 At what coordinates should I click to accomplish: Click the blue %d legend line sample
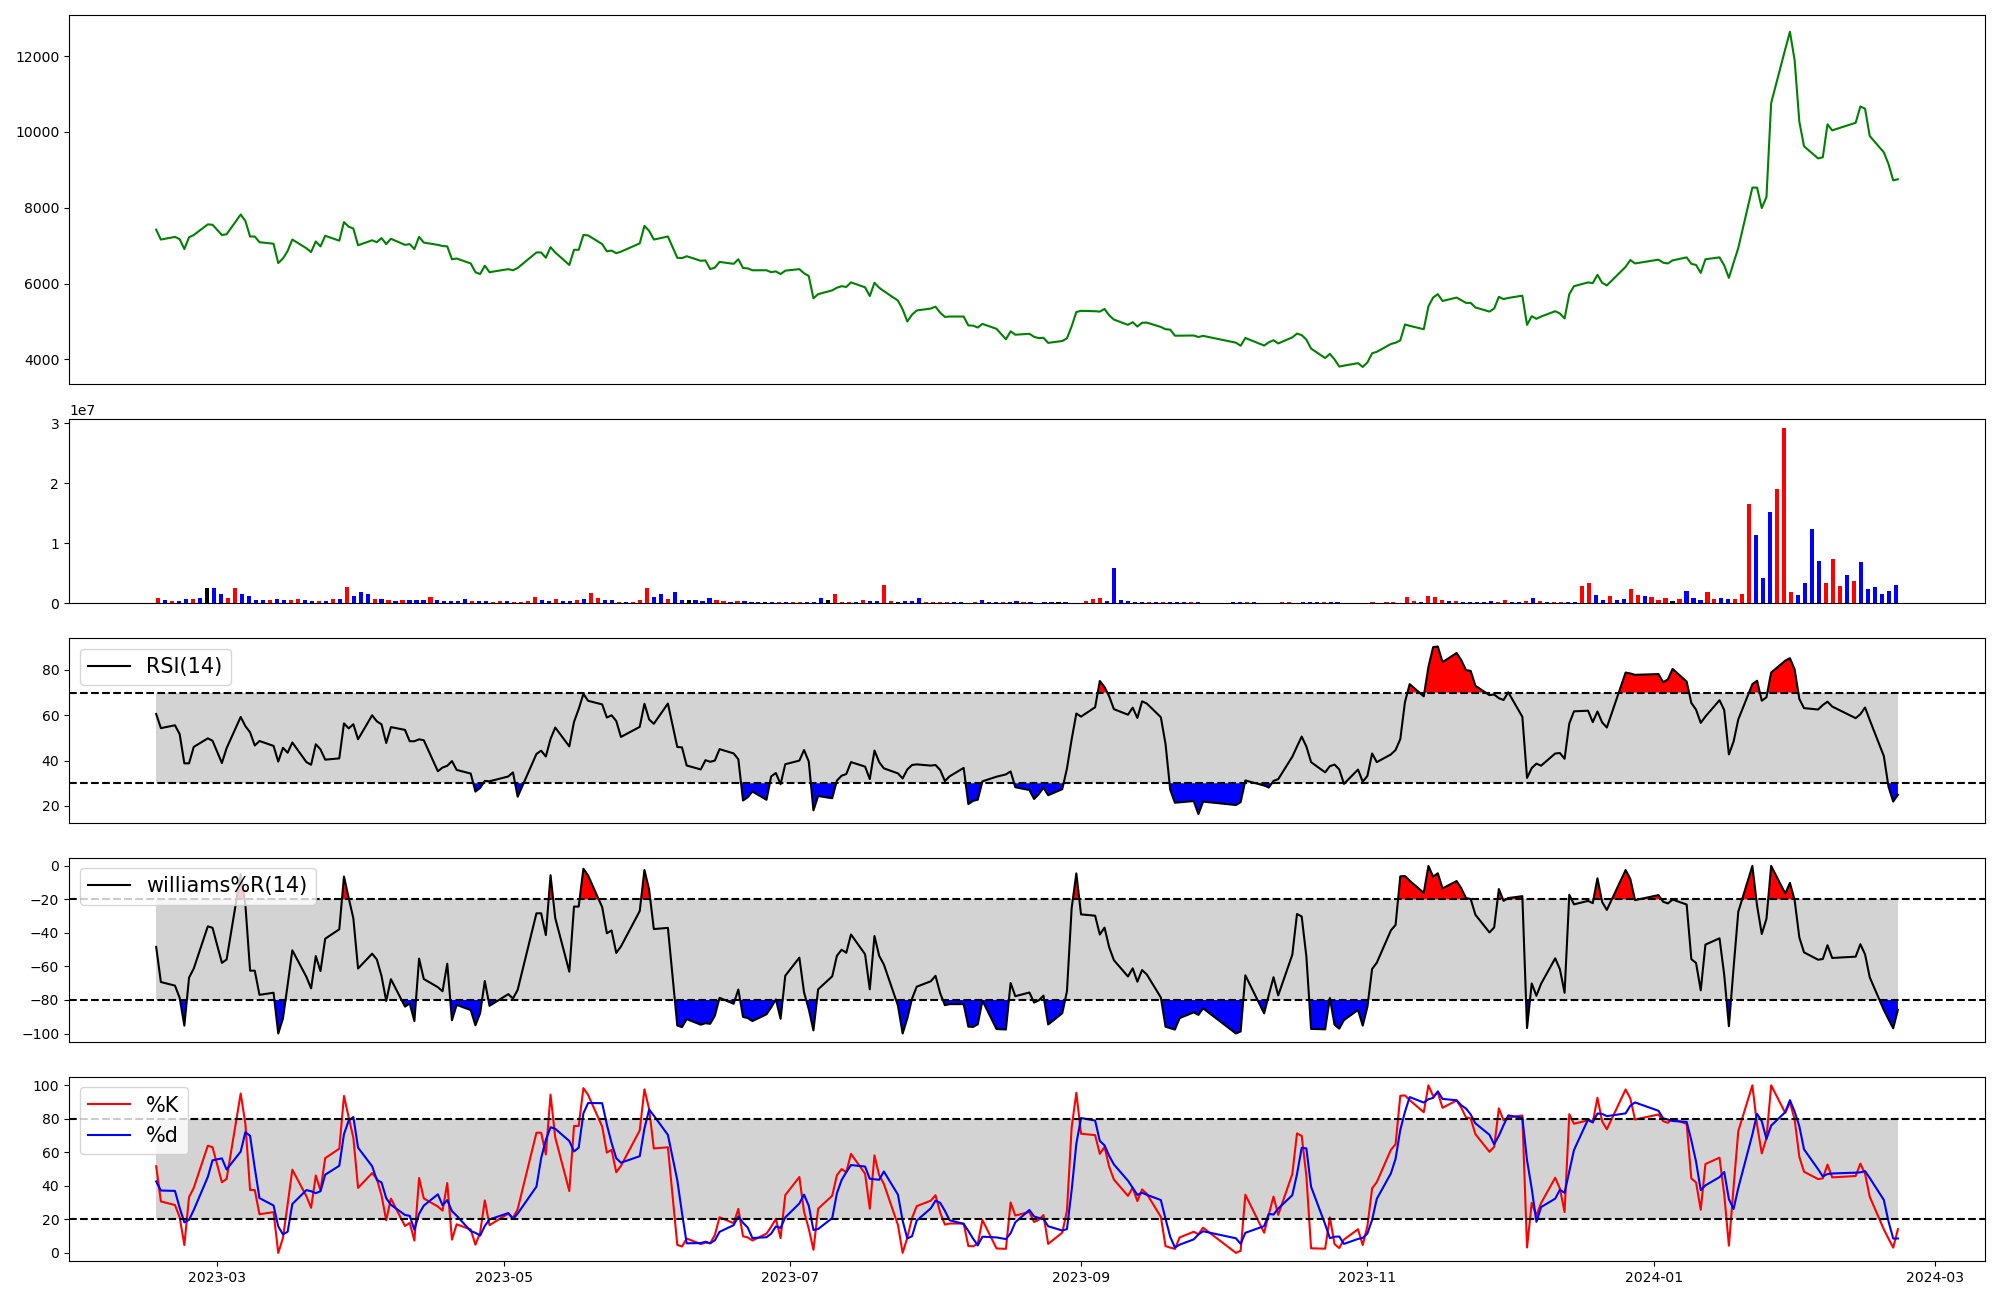coord(109,1135)
